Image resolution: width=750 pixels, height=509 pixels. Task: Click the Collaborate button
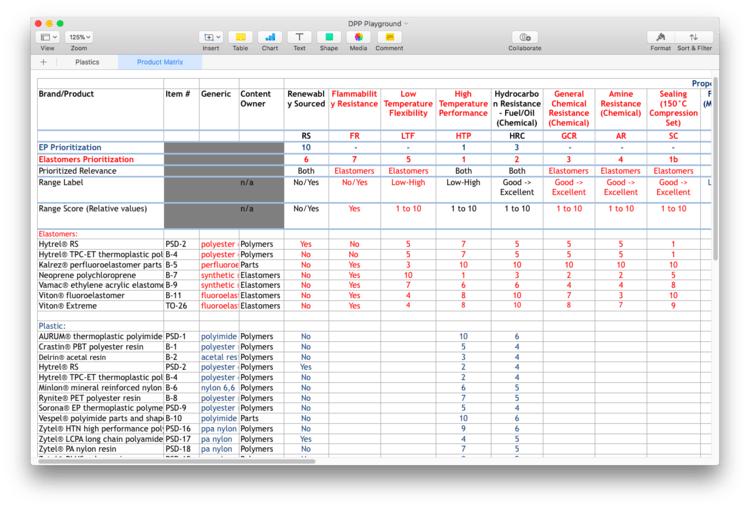(x=525, y=37)
